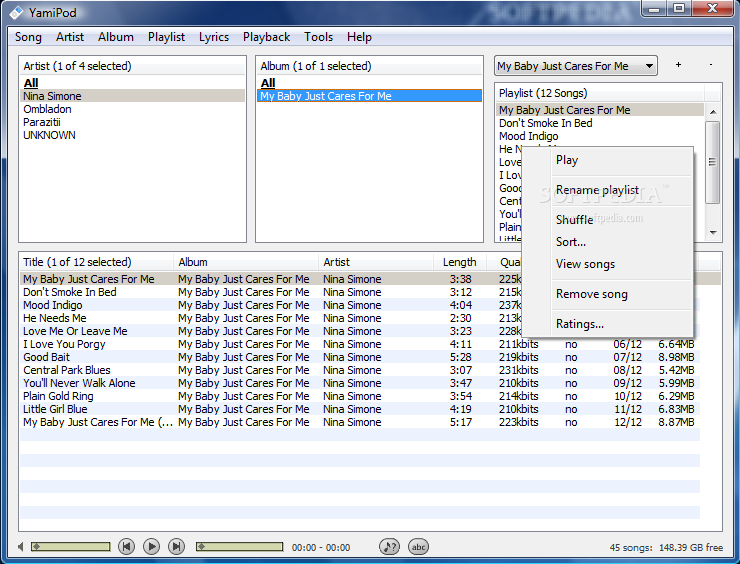
Task: Choose Remove song in context menu
Action: click(x=607, y=294)
